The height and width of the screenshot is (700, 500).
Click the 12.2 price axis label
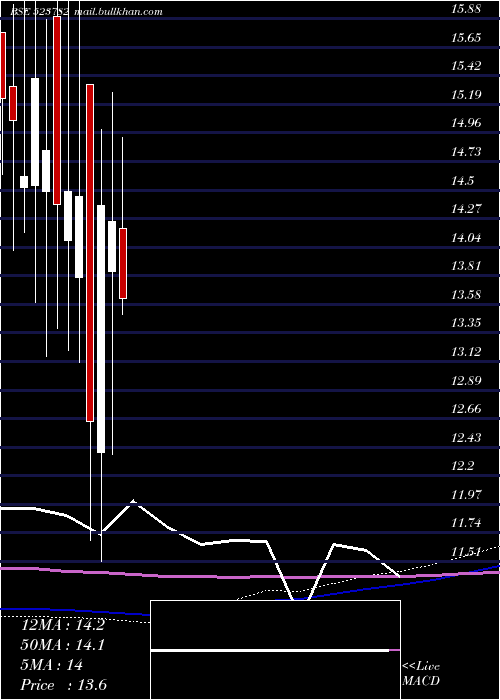(462, 466)
